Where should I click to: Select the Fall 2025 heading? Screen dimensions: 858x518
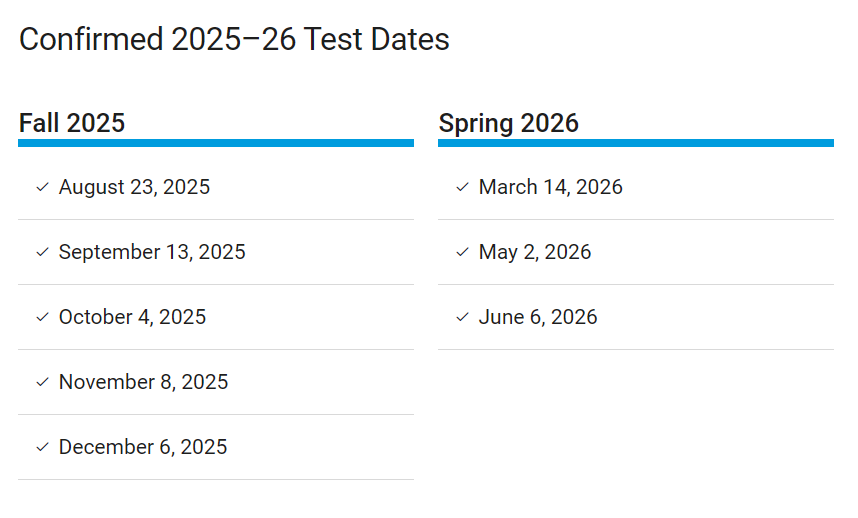click(72, 123)
